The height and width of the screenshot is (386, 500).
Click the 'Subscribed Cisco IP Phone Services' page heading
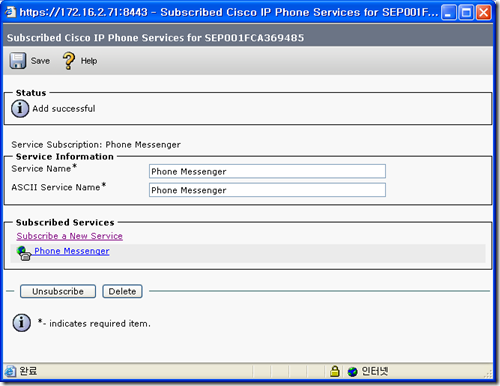[155, 38]
